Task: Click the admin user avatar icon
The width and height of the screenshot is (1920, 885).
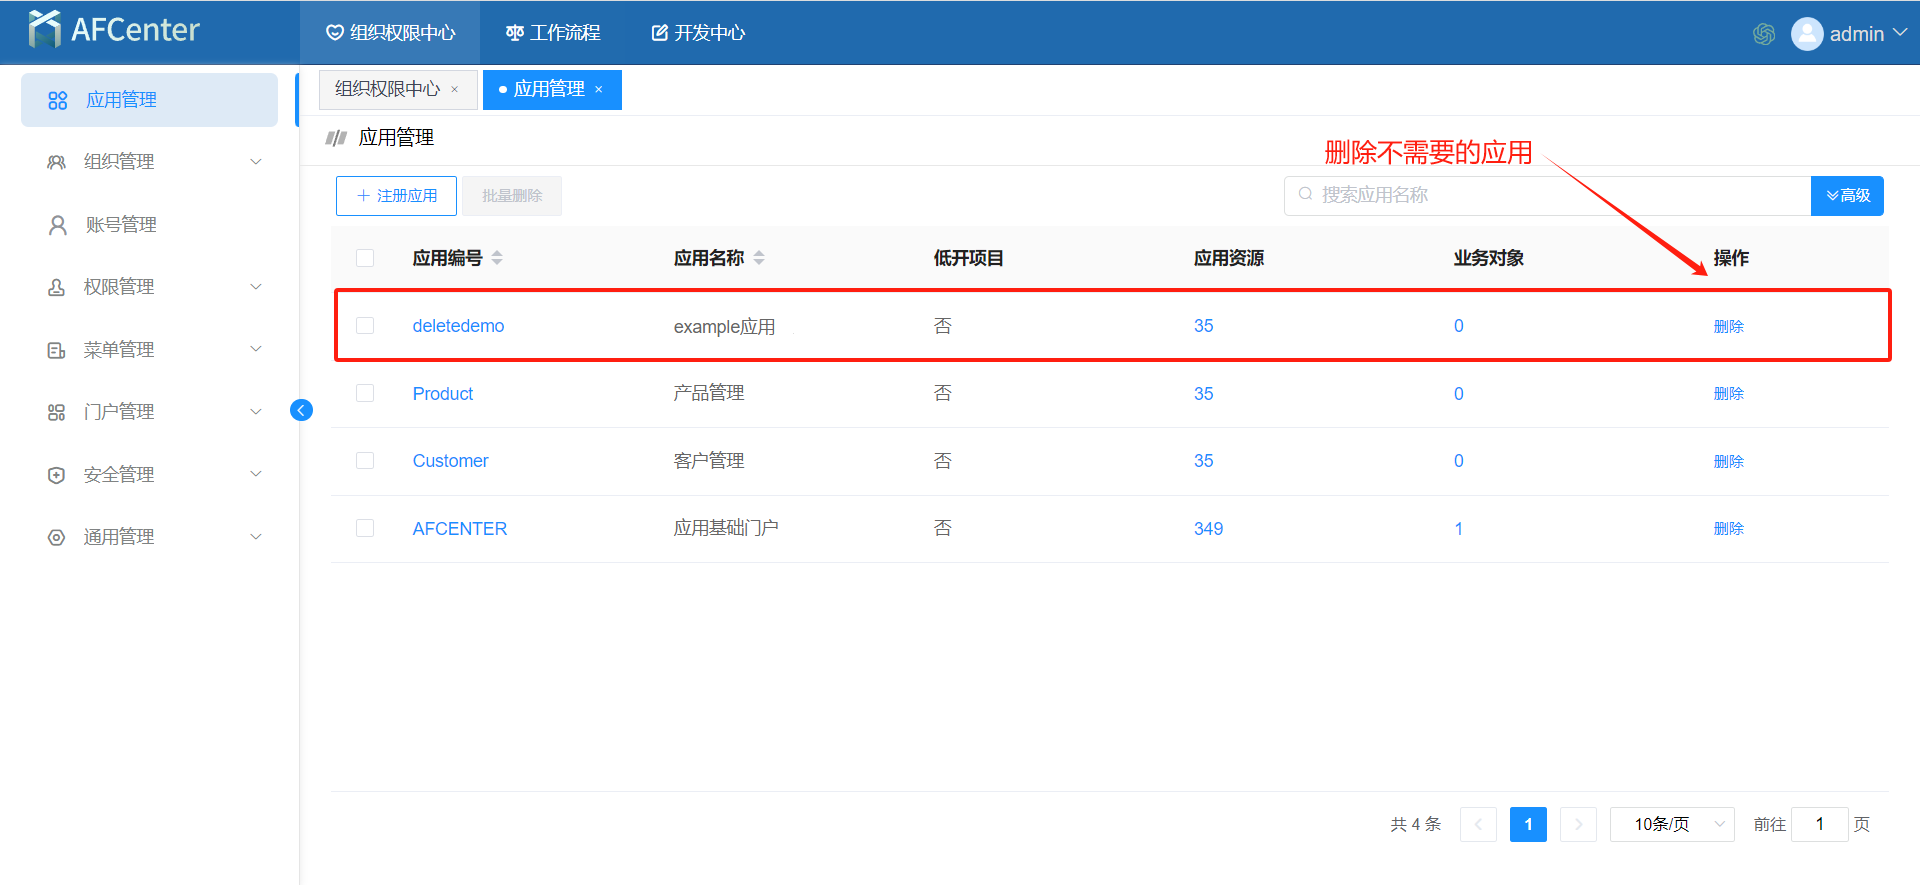Action: (x=1806, y=34)
